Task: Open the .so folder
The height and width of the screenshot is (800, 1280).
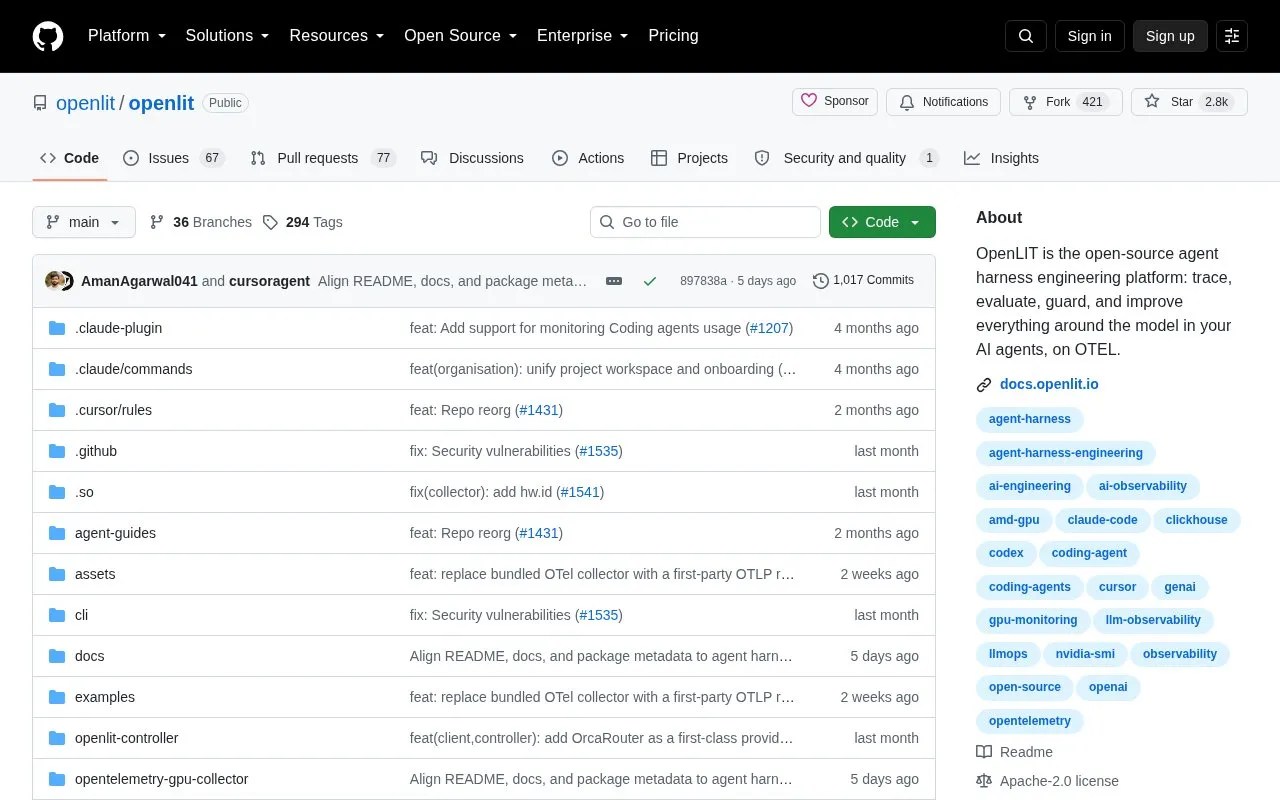Action: 84,492
